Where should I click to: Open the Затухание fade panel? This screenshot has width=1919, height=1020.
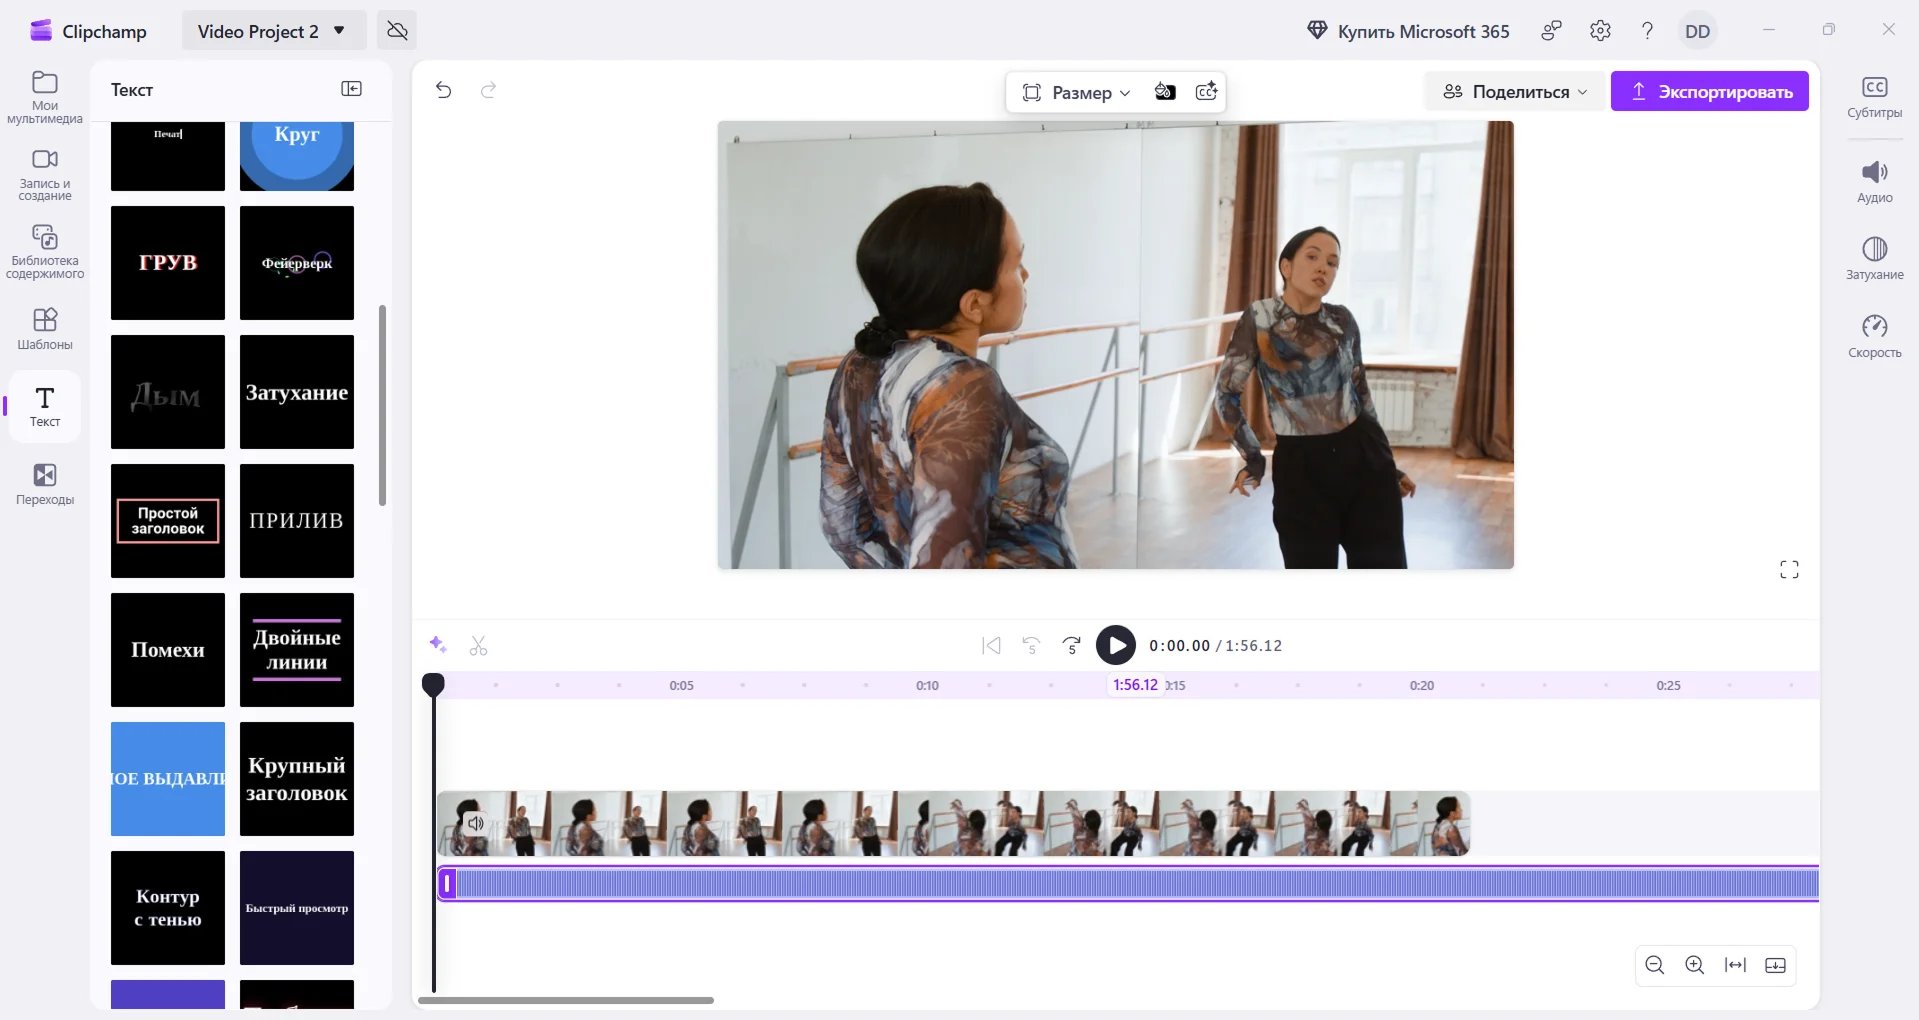point(1874,259)
